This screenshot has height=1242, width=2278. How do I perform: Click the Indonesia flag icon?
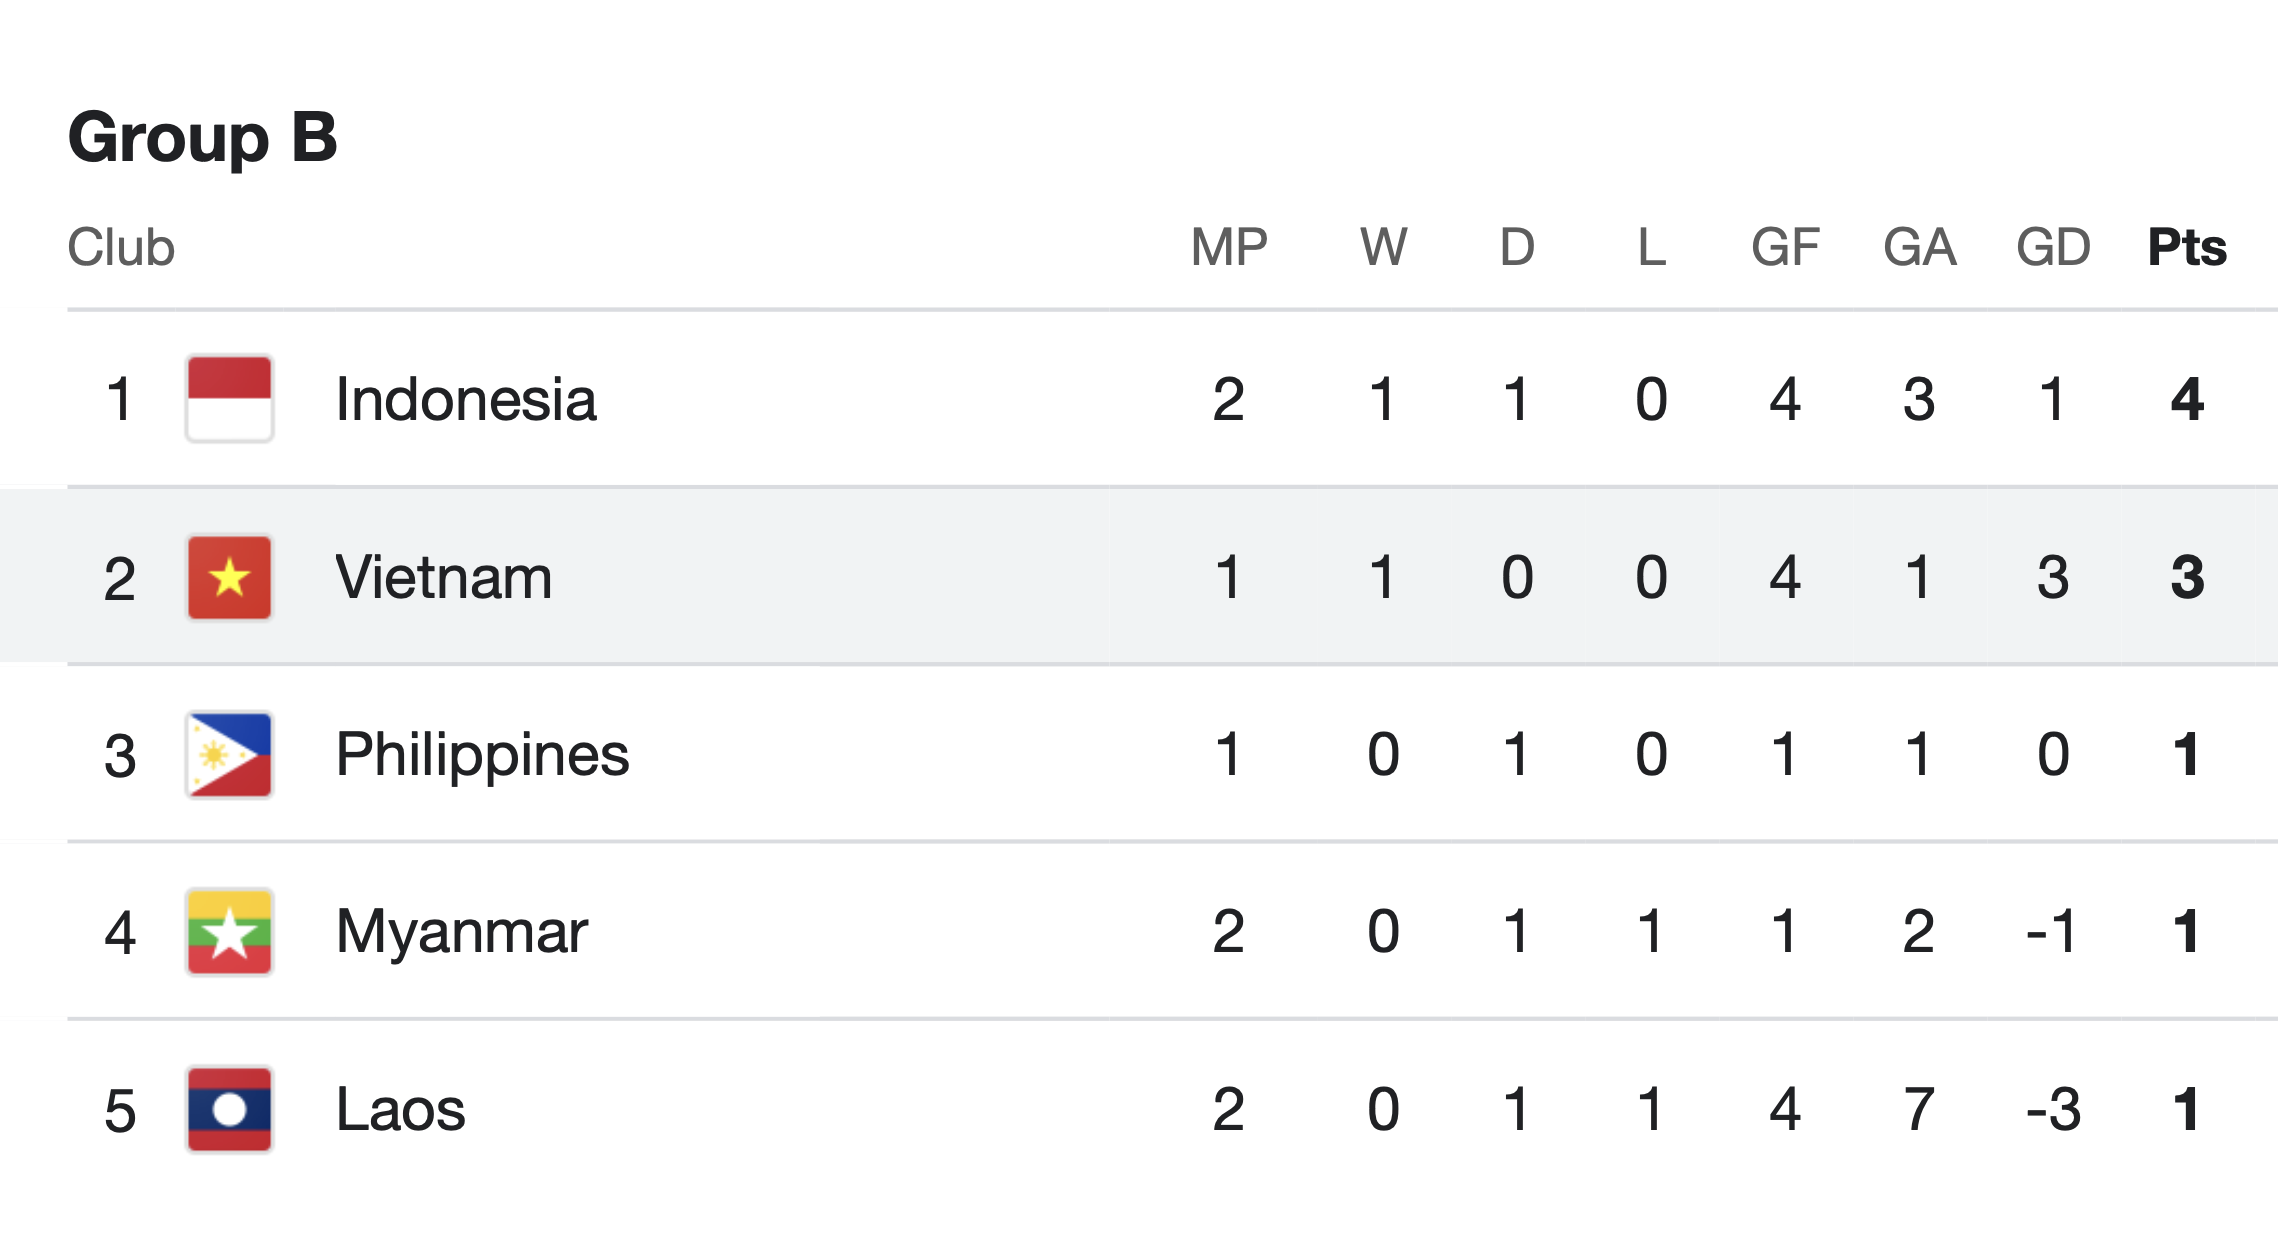click(229, 399)
